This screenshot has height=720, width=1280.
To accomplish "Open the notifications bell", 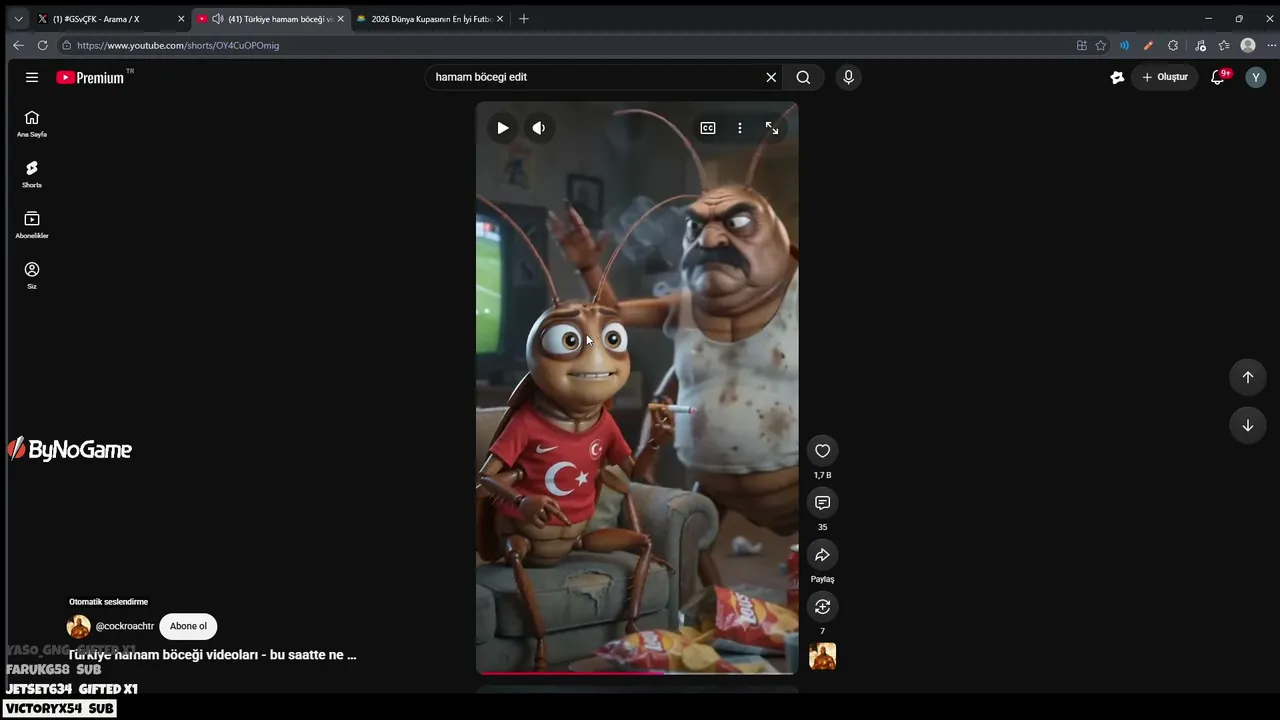I will click(1218, 77).
